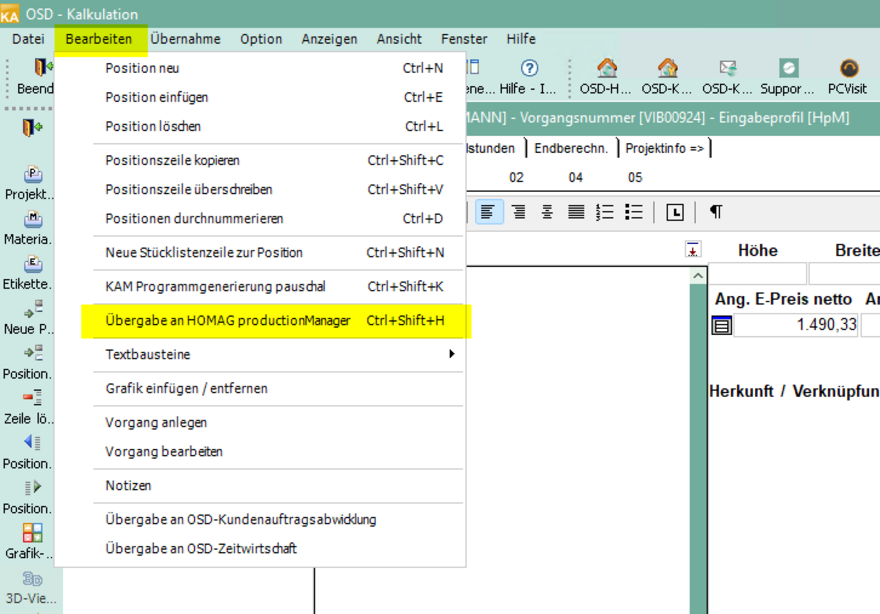880x614 pixels.
Task: Click the Zeile löschen sidebar icon
Action: pyautogui.click(x=33, y=398)
